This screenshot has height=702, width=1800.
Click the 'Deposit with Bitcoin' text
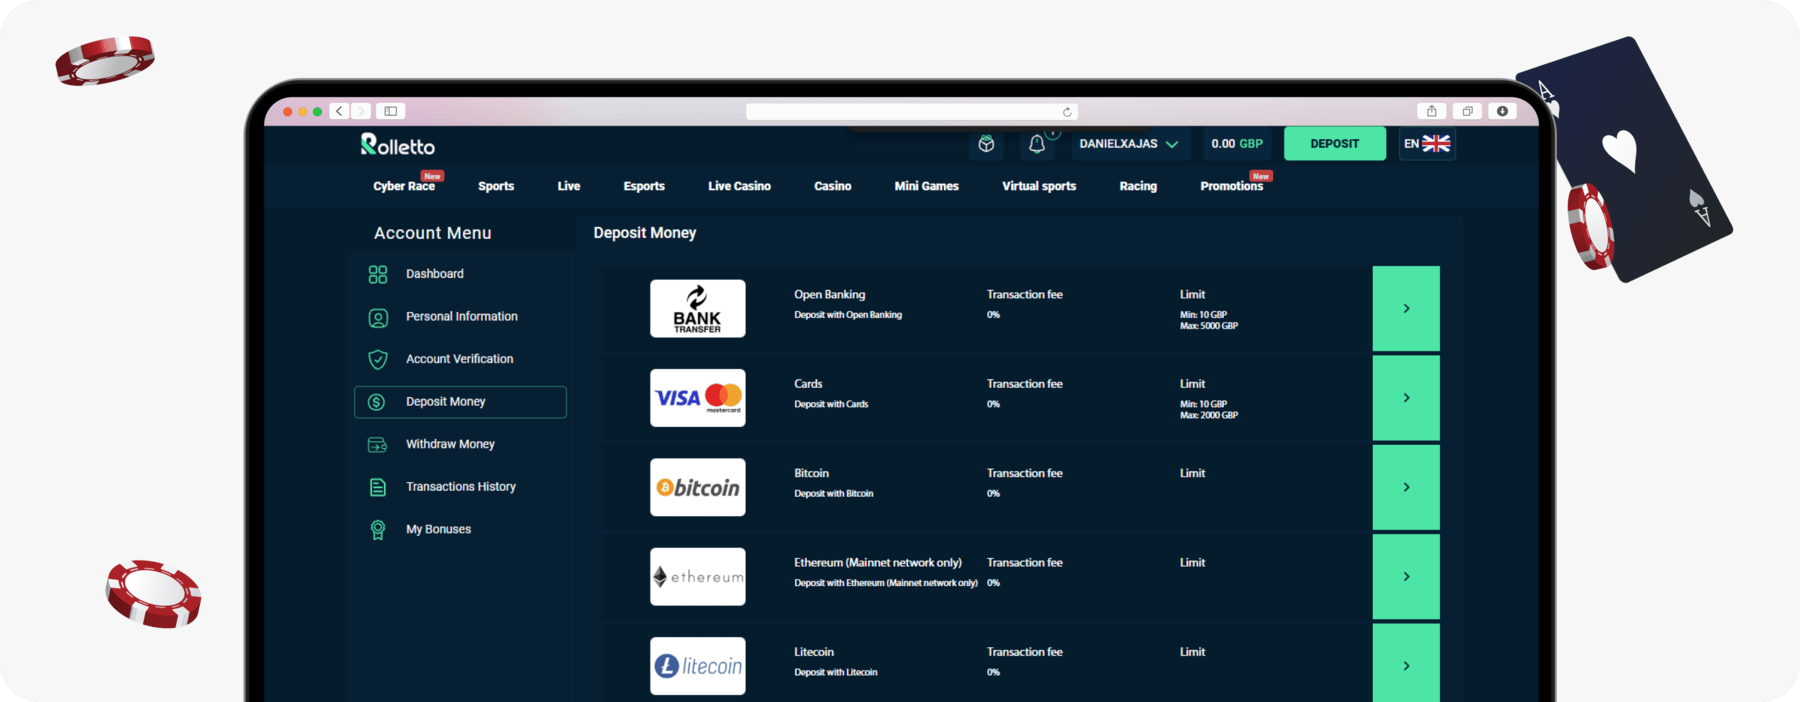click(834, 494)
